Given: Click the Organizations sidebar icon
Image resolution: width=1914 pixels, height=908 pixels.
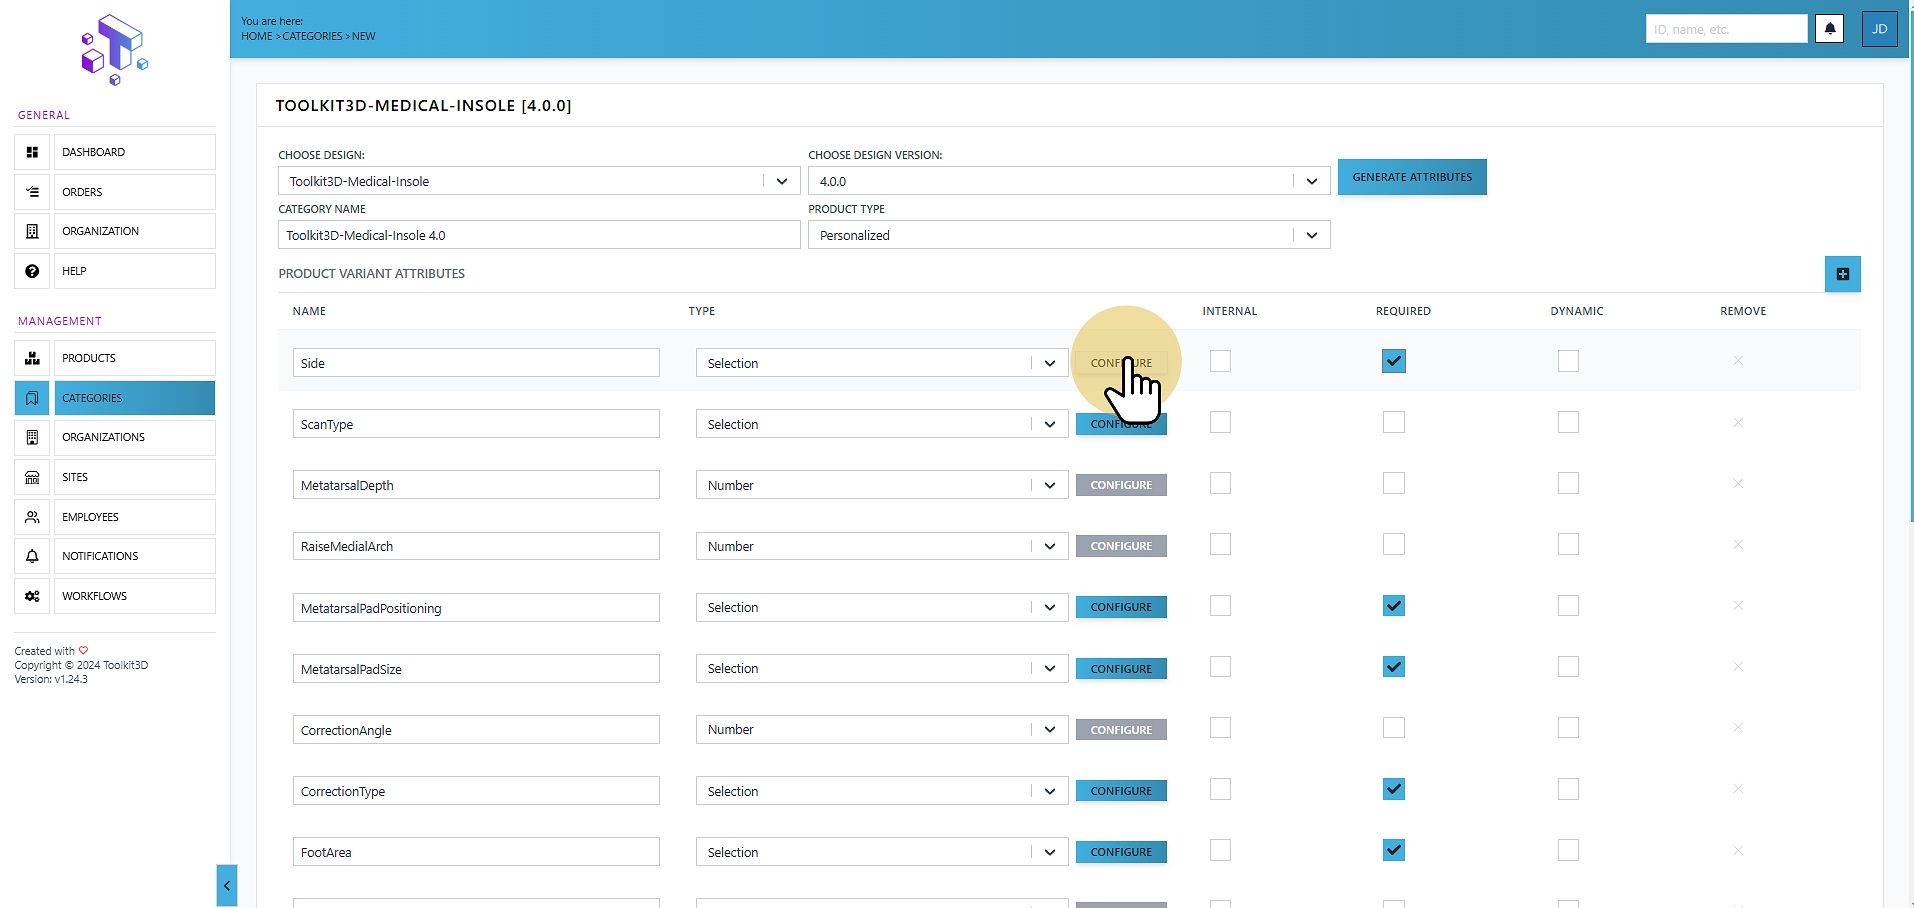Looking at the screenshot, I should coord(32,437).
